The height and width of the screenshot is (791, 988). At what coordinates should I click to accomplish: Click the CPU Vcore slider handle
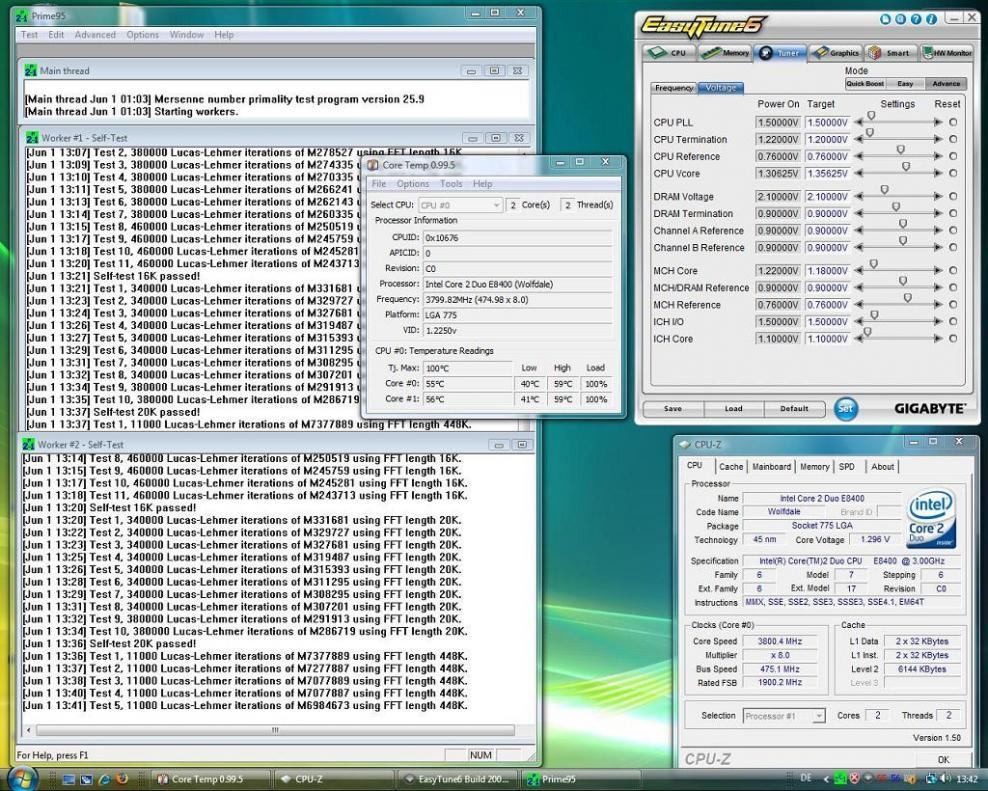tap(905, 167)
